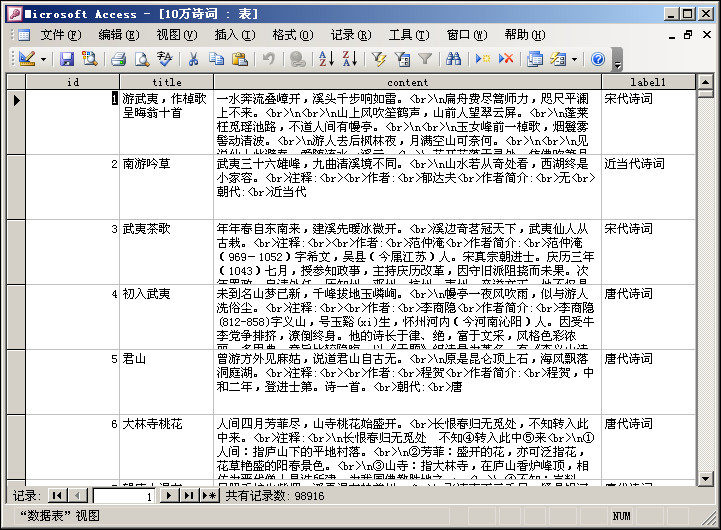Select the content column header

click(x=407, y=82)
